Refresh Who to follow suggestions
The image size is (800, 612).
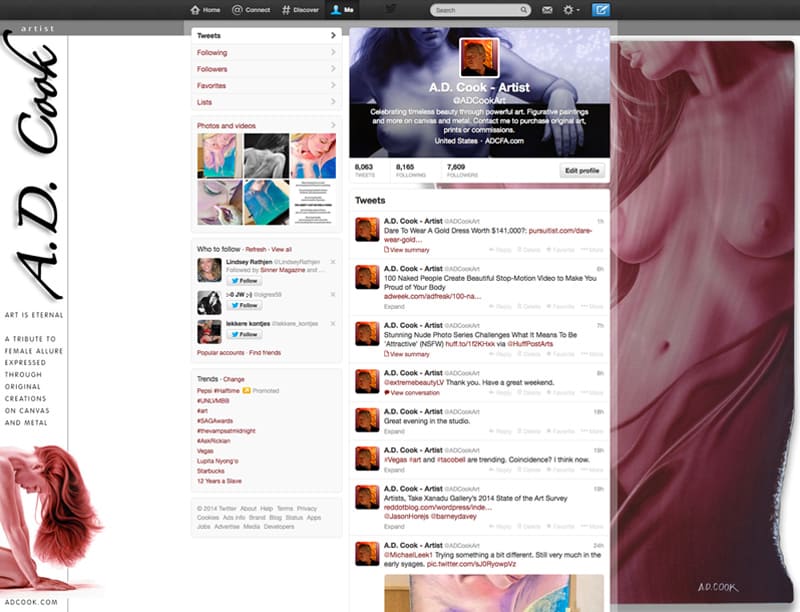pos(256,249)
